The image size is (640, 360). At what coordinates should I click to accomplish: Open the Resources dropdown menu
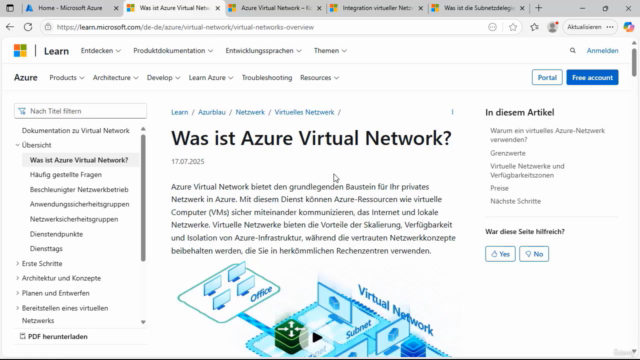click(x=319, y=78)
